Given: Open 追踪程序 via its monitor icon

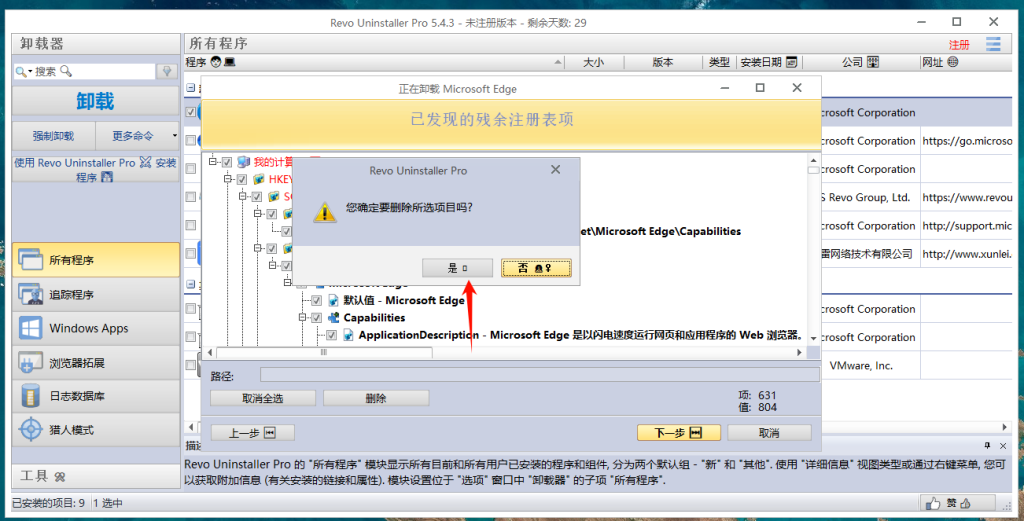Looking at the screenshot, I should 31,294.
